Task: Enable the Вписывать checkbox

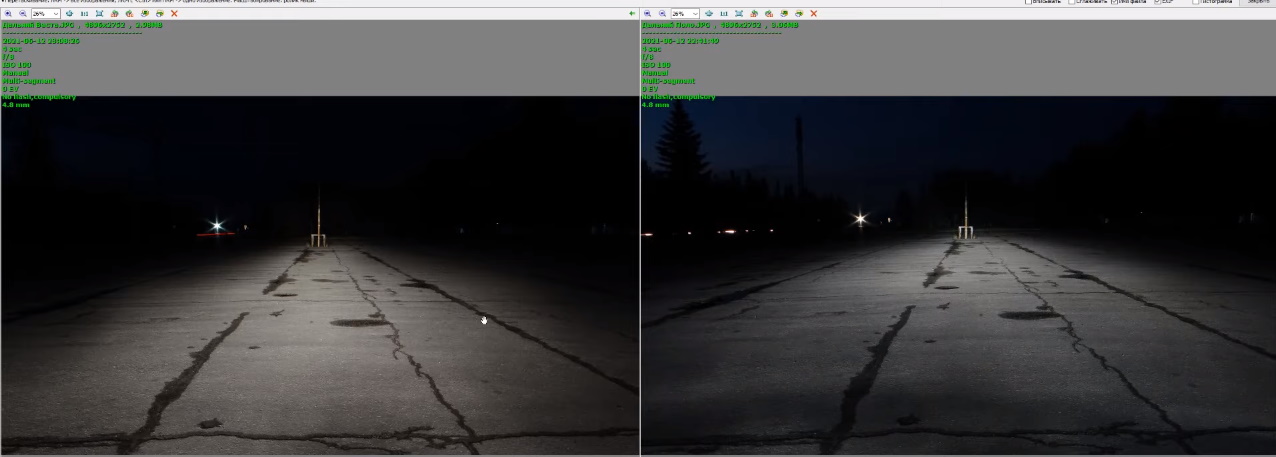Action: pos(1029,2)
